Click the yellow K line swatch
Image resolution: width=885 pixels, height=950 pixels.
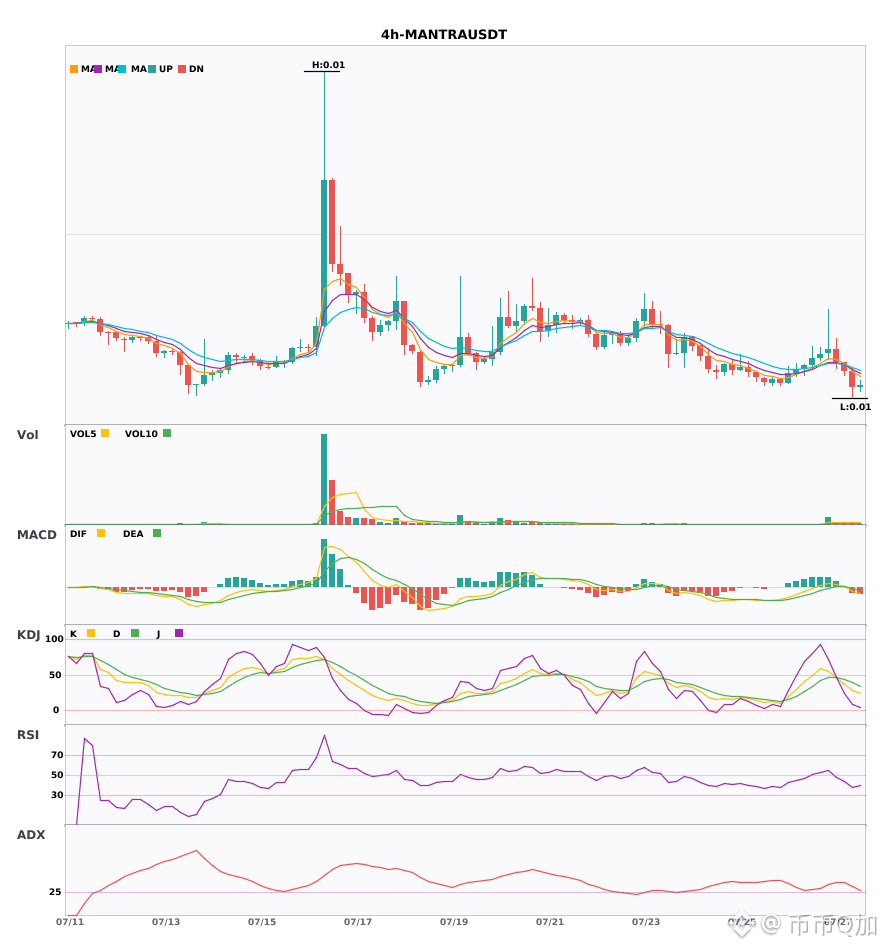coord(91,633)
